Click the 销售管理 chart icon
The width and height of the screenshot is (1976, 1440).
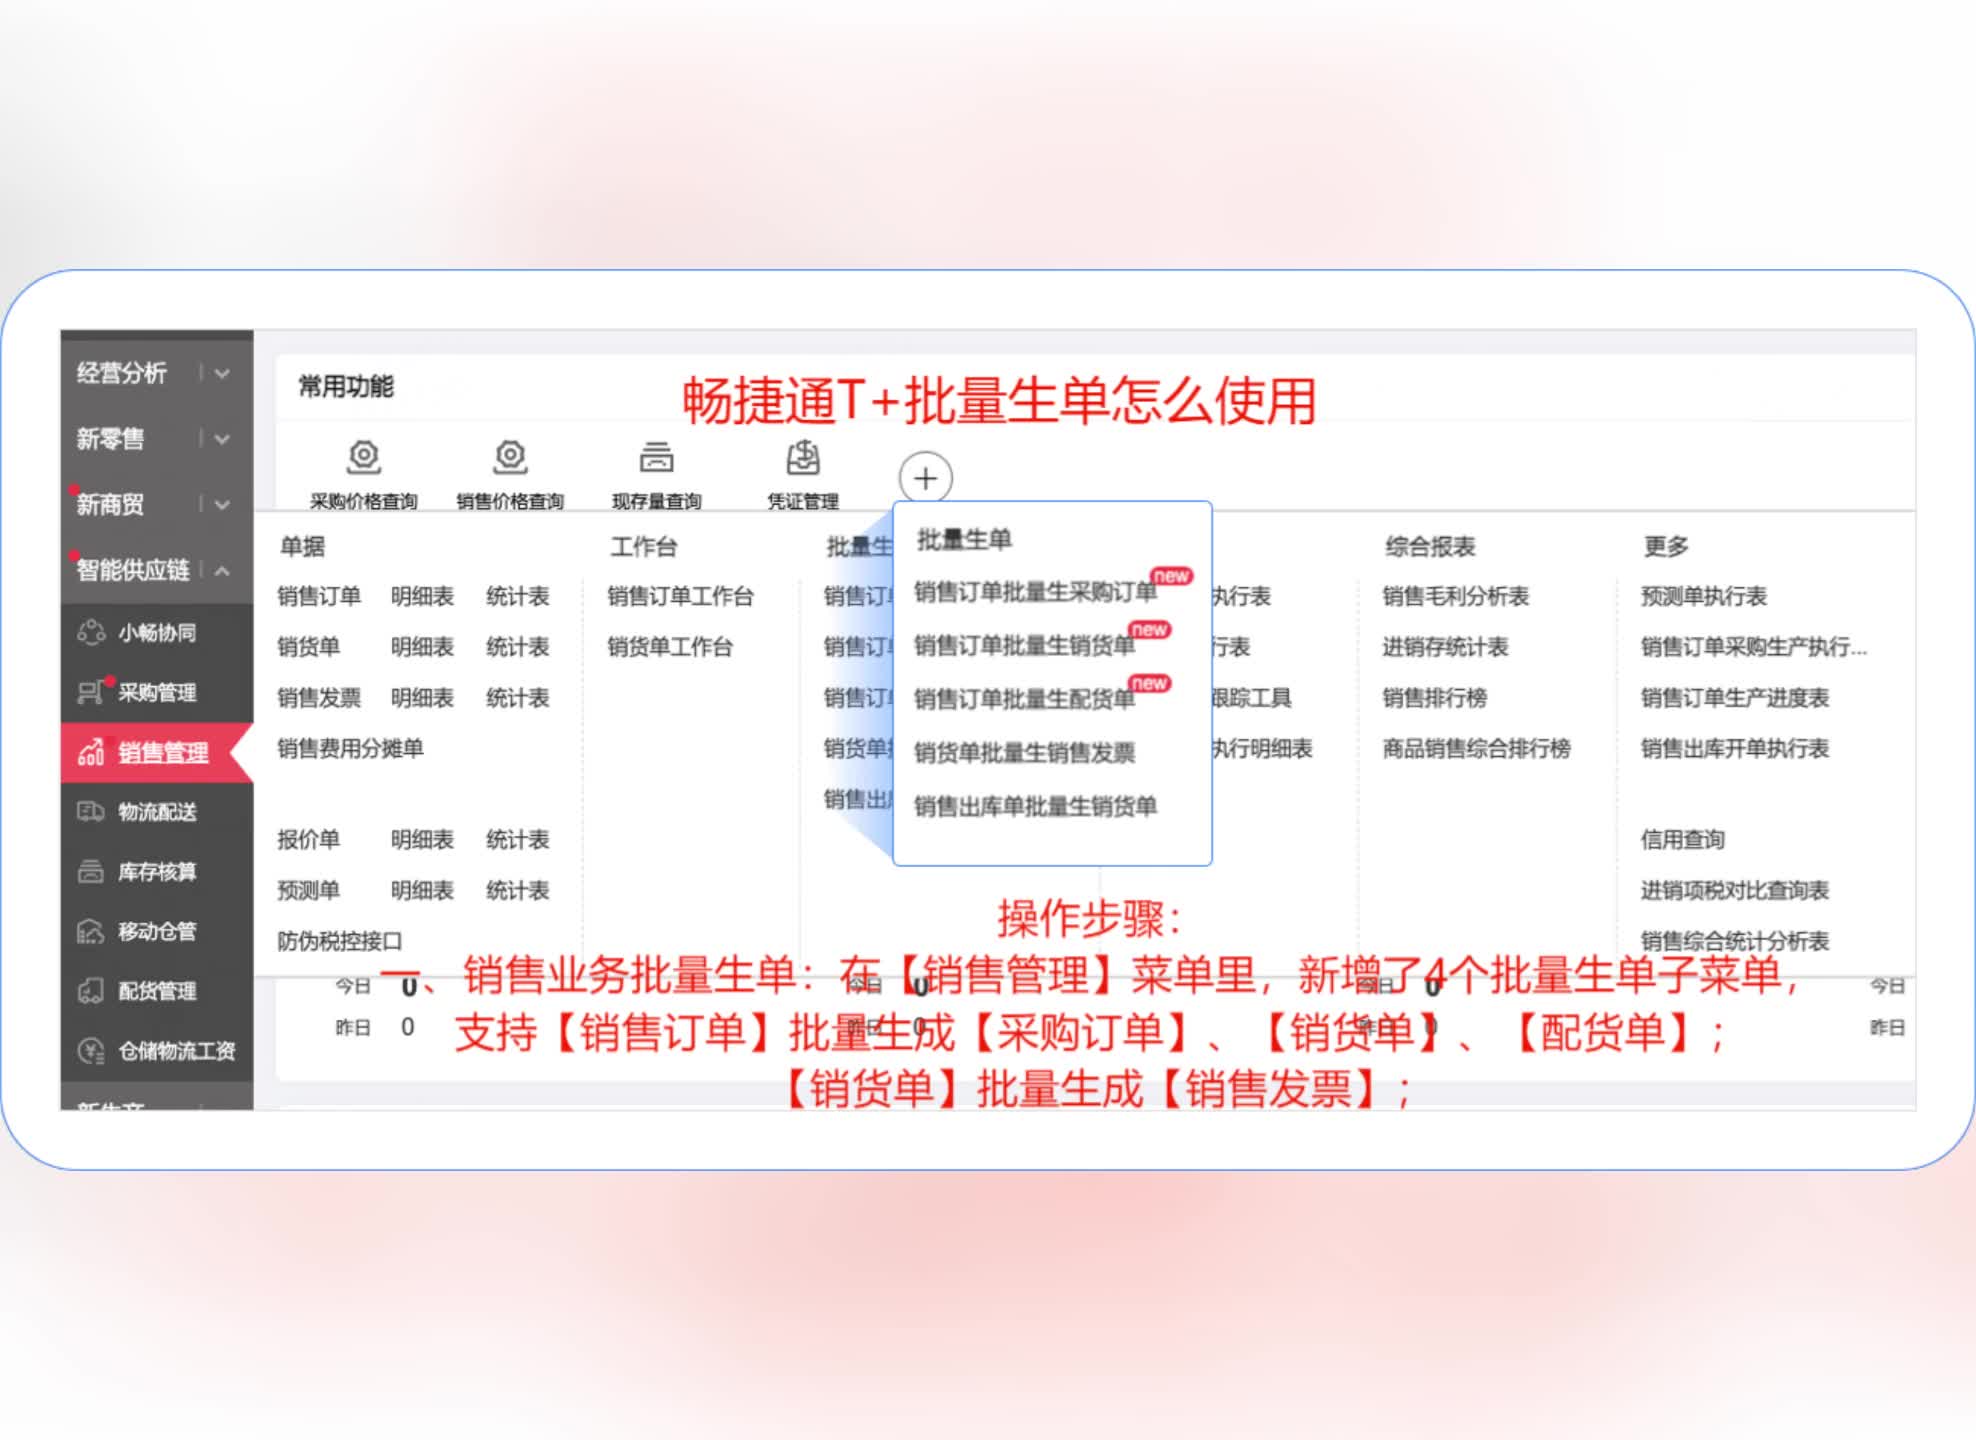click(91, 752)
